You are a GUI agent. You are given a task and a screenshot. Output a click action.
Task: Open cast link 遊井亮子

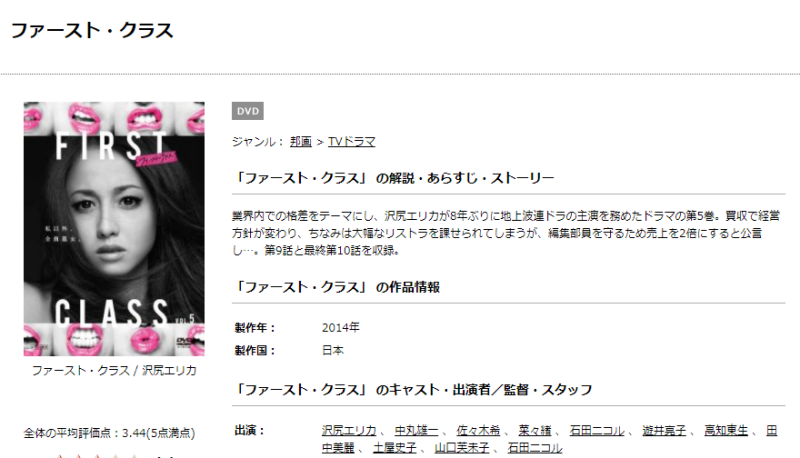(x=664, y=430)
